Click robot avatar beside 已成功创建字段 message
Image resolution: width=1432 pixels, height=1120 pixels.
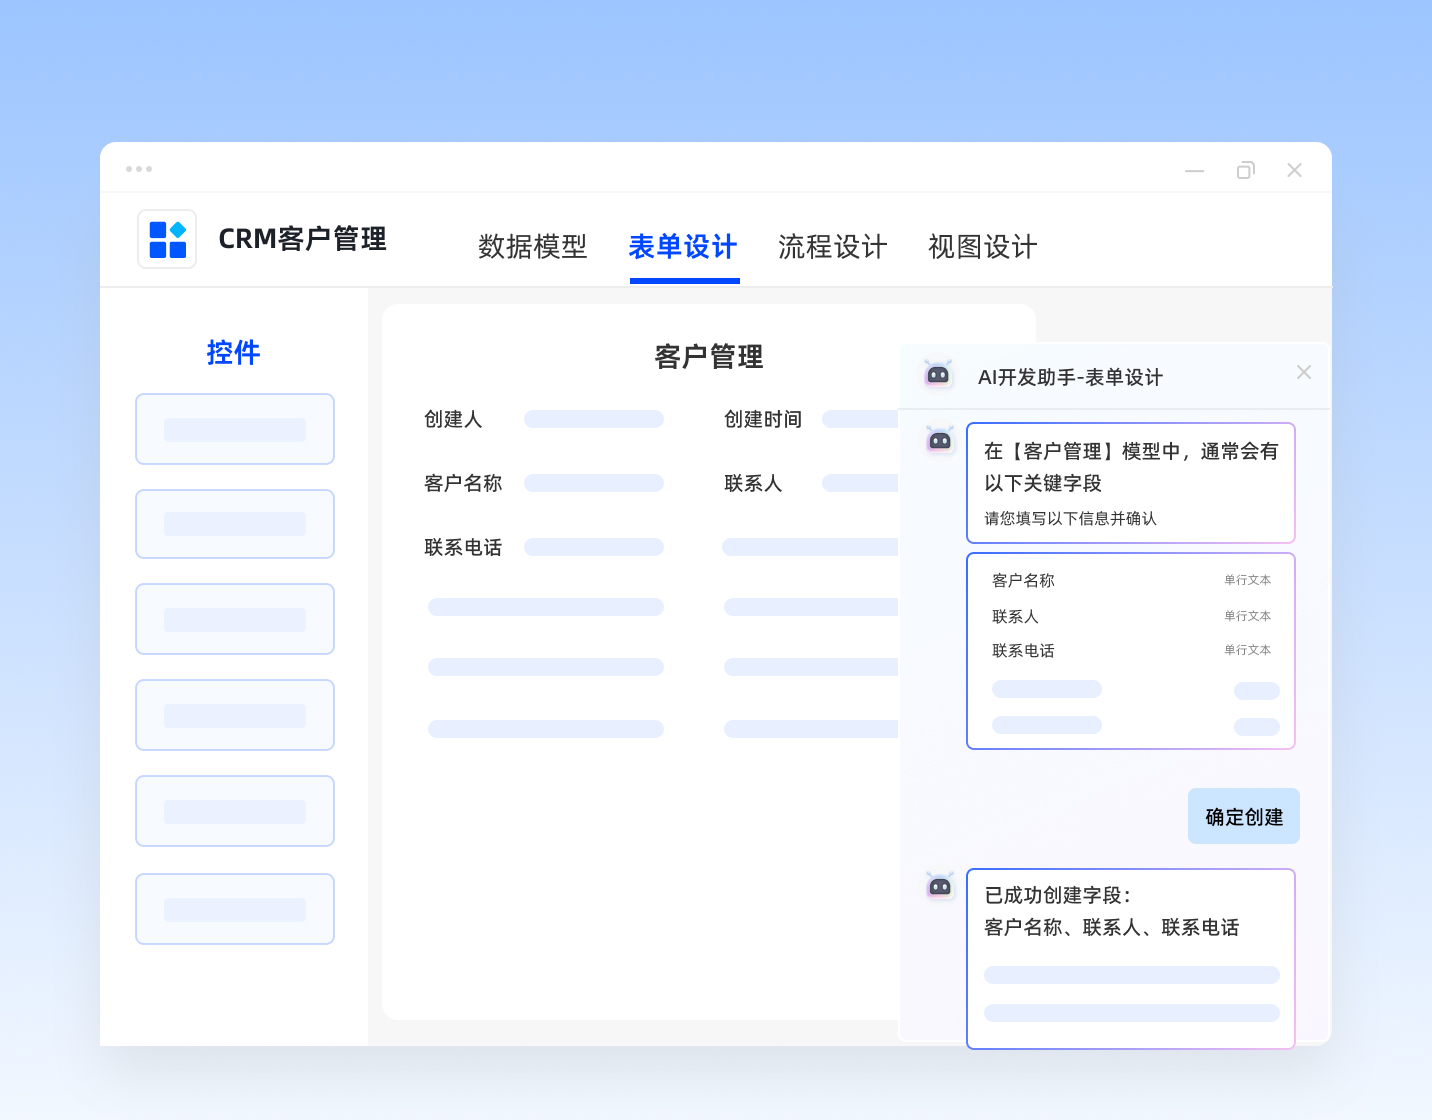tap(940, 886)
